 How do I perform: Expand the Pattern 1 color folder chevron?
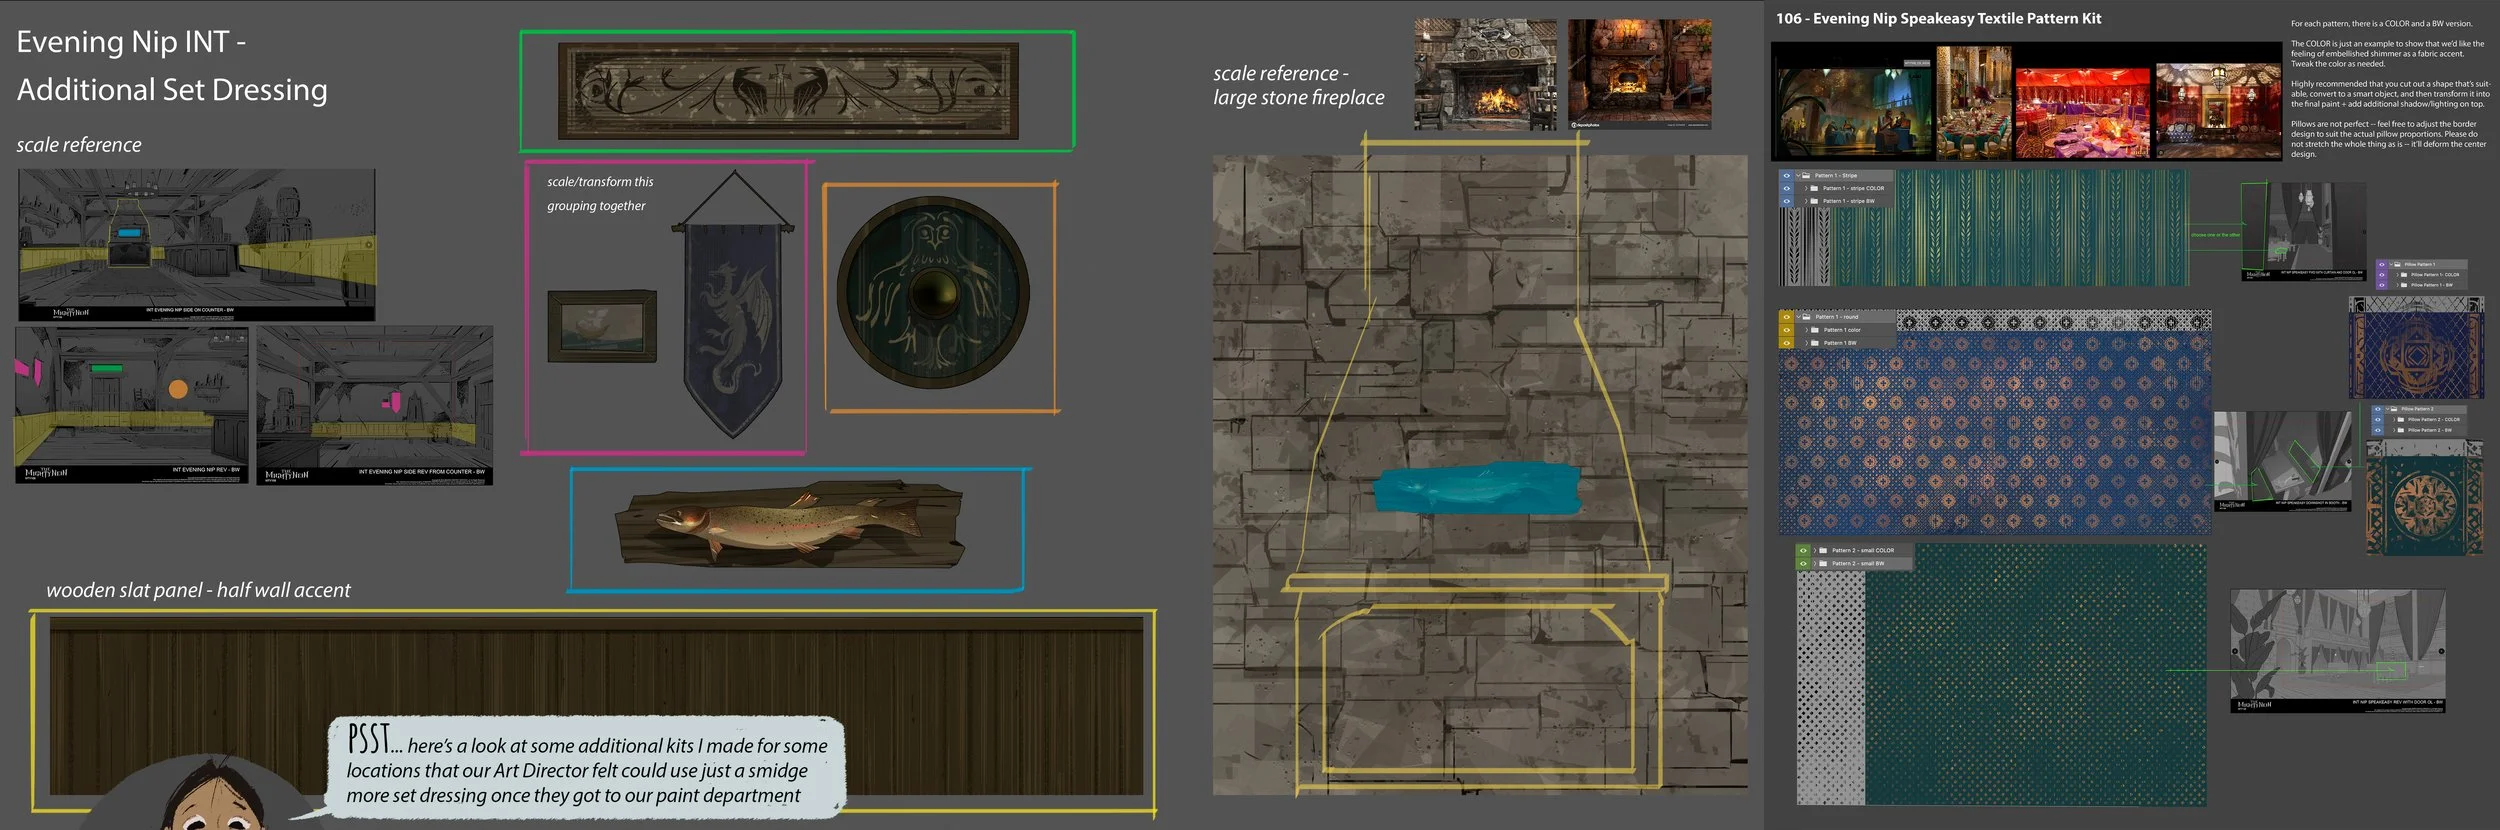tap(1807, 330)
